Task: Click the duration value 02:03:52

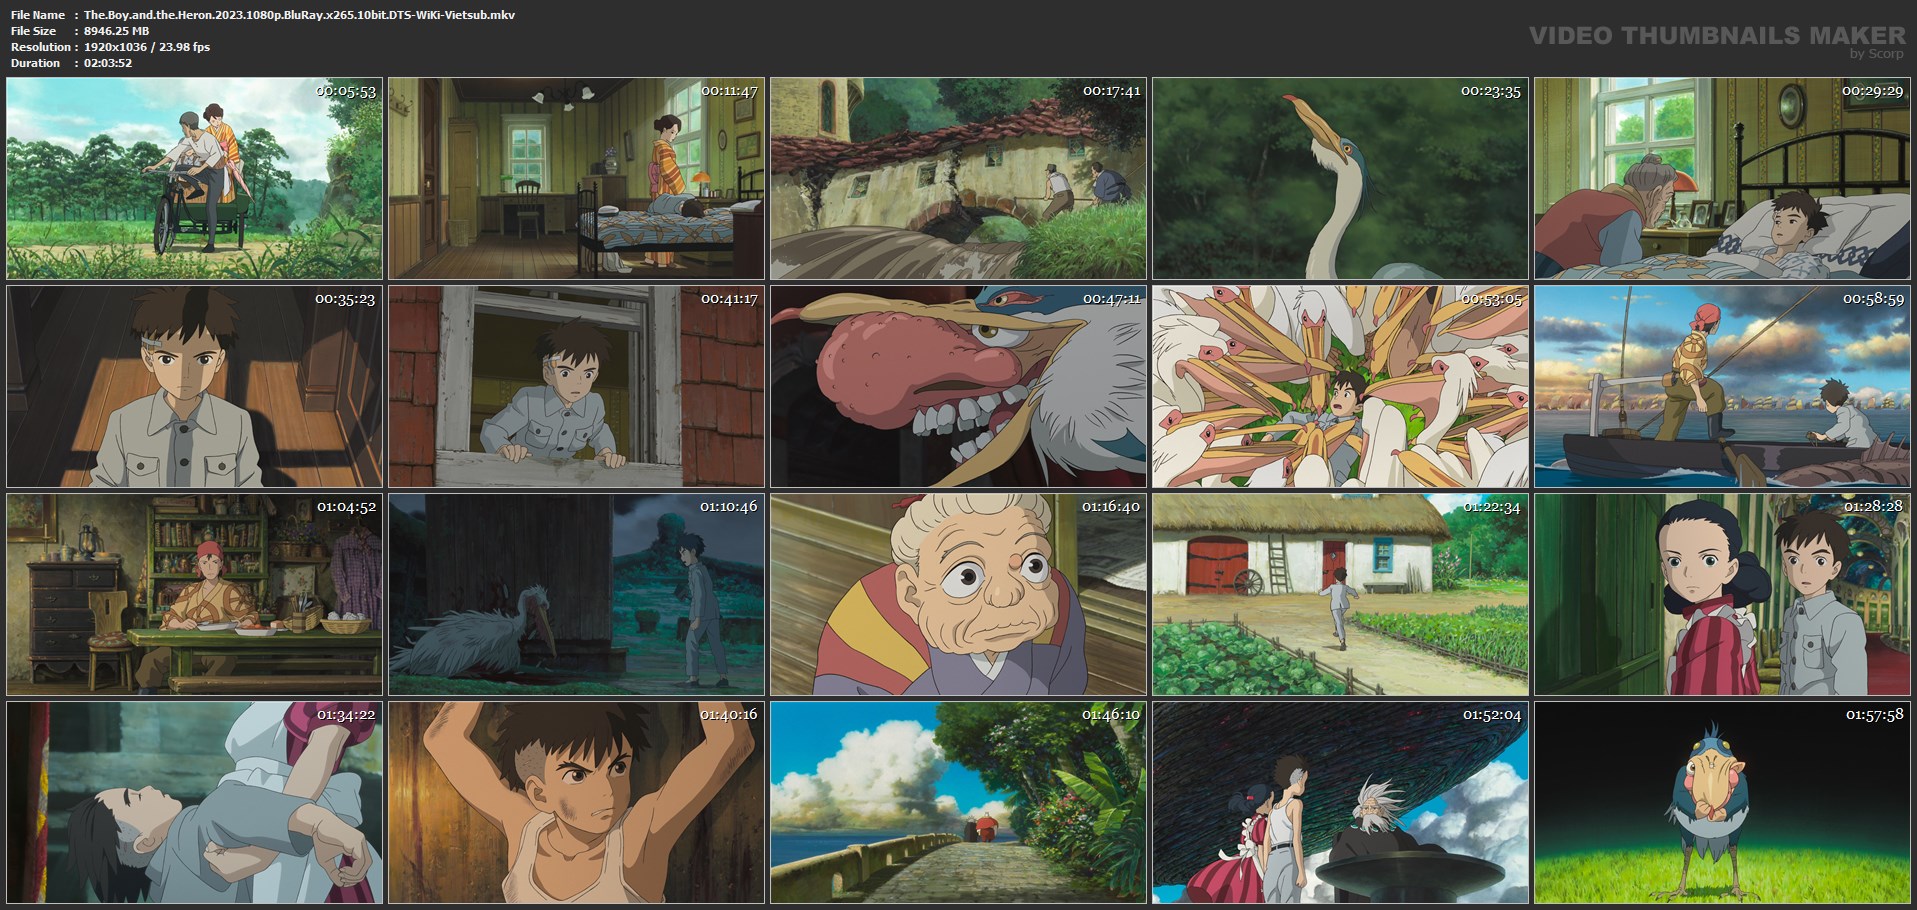Action: pos(108,63)
